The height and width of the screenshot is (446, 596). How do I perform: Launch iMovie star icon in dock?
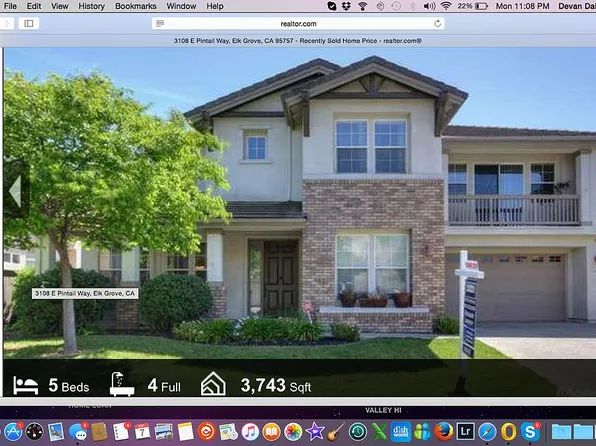tap(315, 432)
